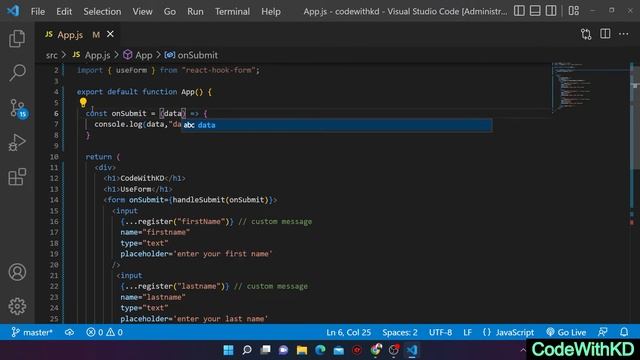Open the Windows taskbar Search icon
The image size is (640, 360).
click(247, 350)
